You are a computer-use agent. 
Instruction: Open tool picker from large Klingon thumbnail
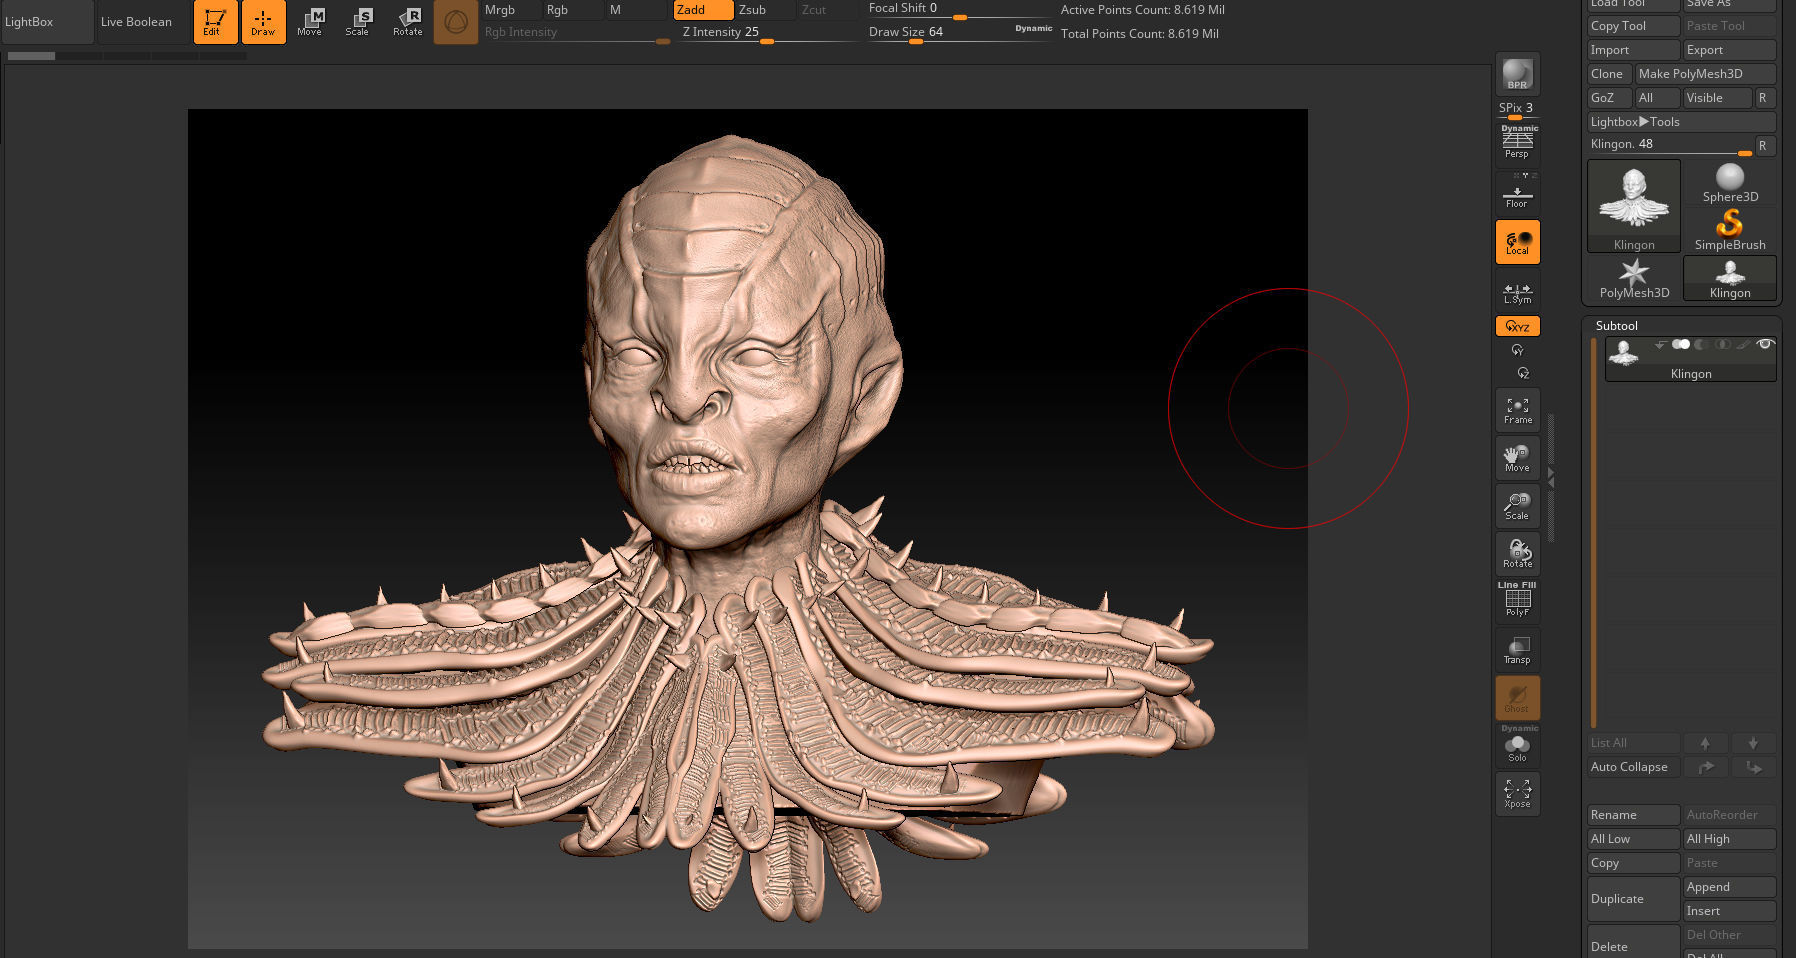tap(1634, 206)
